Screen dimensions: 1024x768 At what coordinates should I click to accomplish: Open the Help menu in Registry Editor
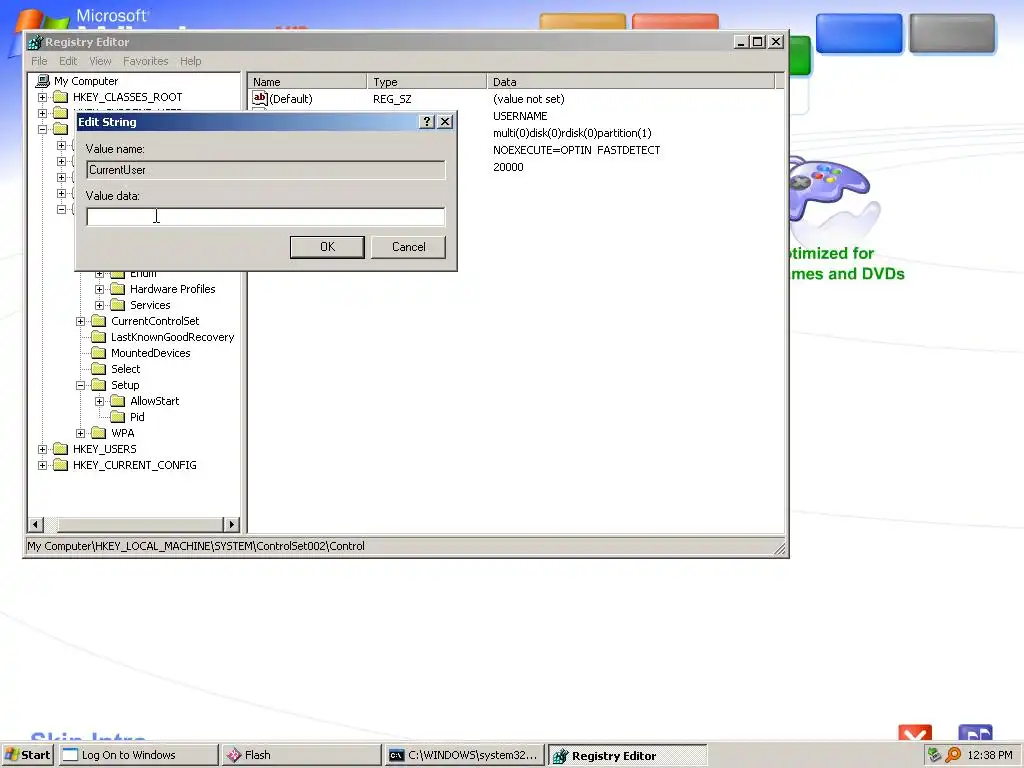point(191,61)
